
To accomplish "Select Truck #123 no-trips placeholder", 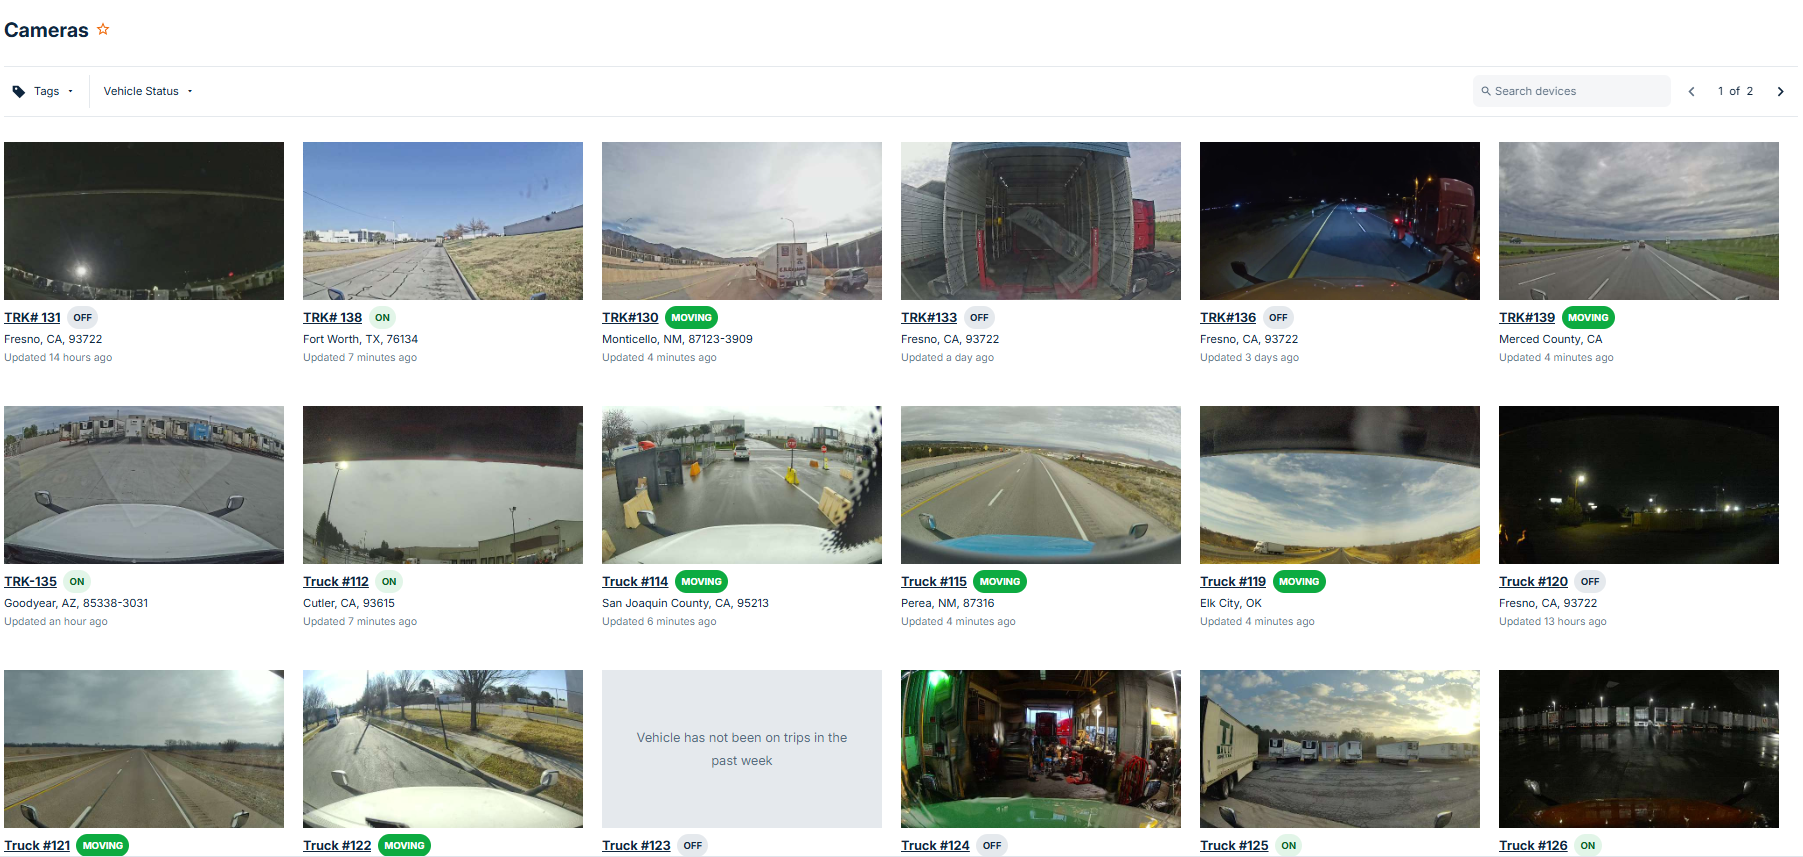I will pyautogui.click(x=741, y=749).
